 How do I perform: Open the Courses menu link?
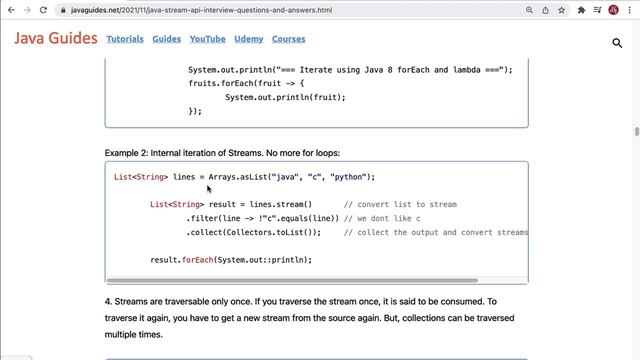pyautogui.click(x=289, y=39)
